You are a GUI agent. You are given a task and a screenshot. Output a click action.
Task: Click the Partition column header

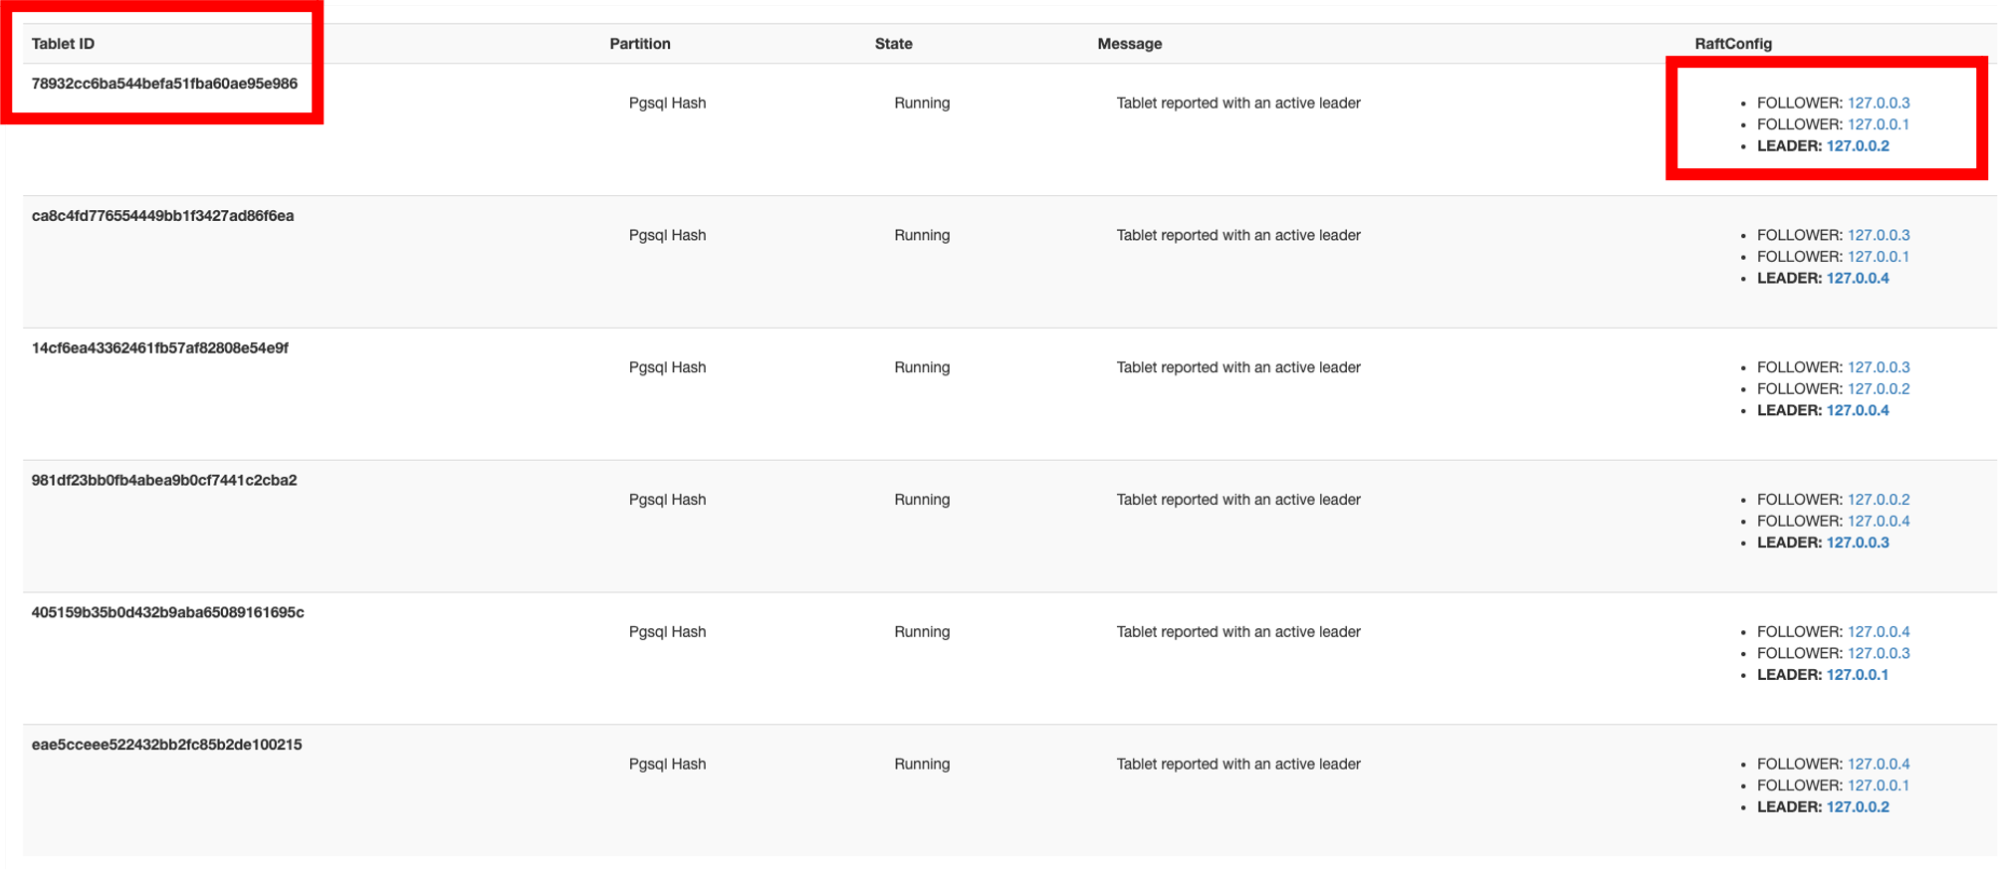pos(640,43)
